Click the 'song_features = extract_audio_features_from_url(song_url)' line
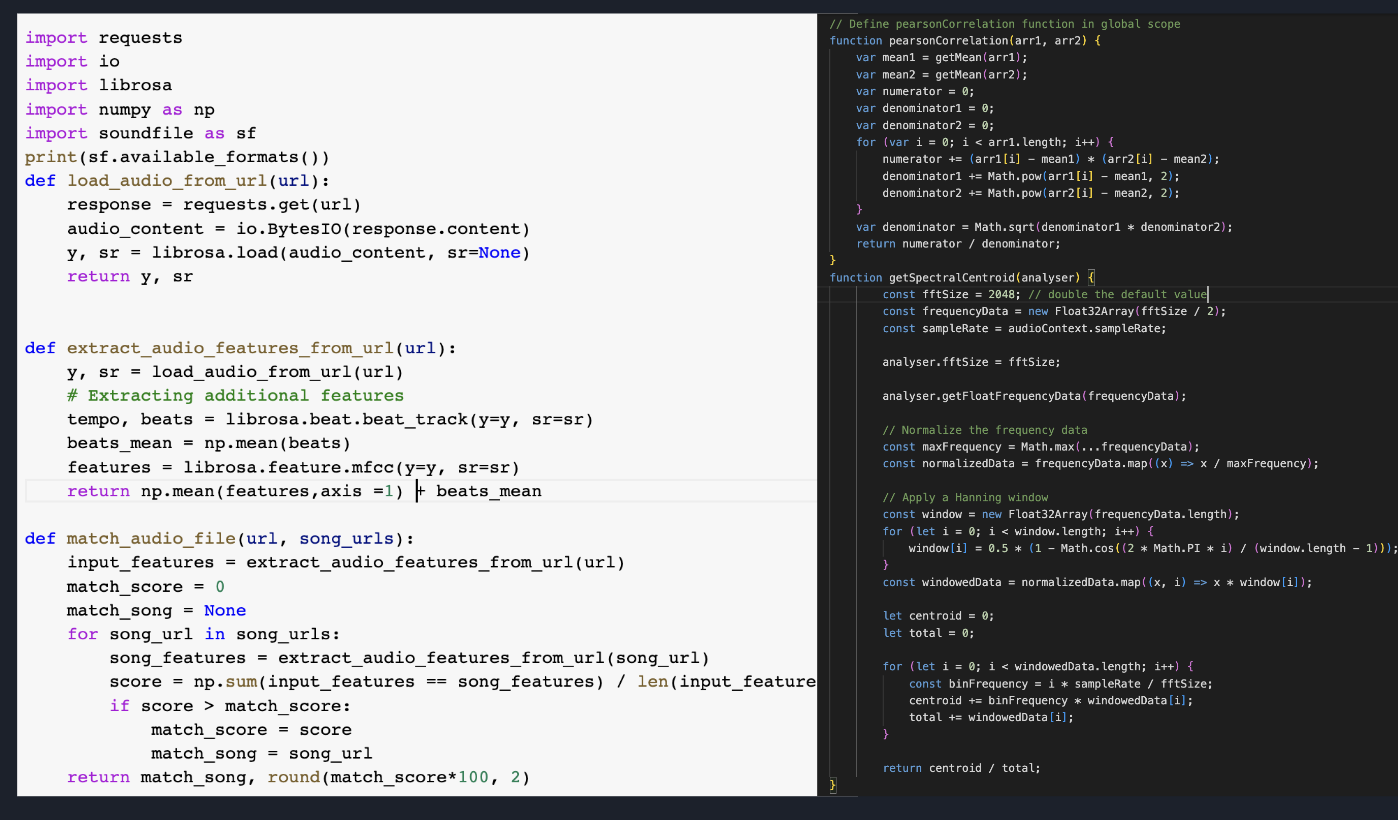 coord(409,658)
